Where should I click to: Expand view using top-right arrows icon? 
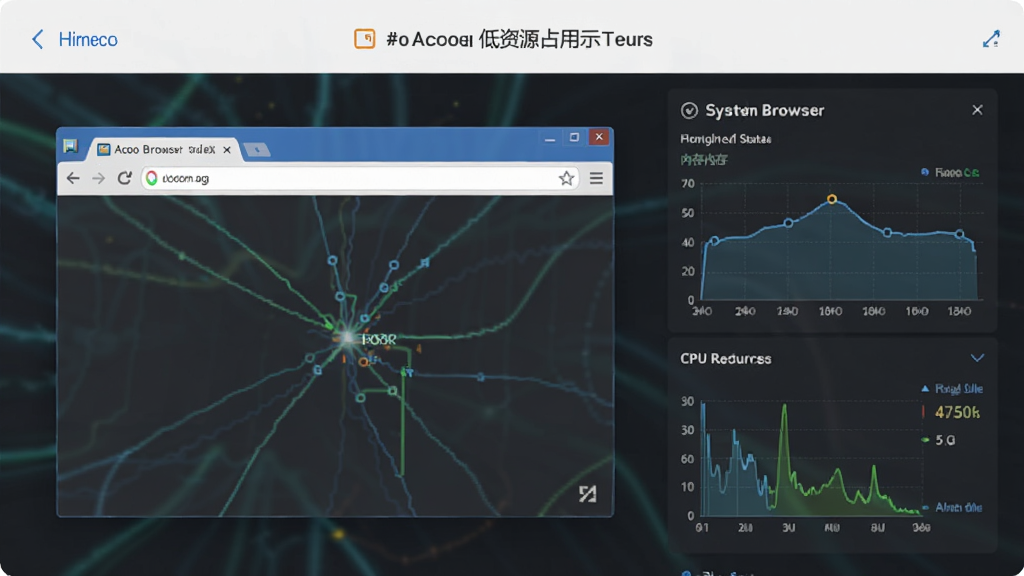click(x=991, y=39)
